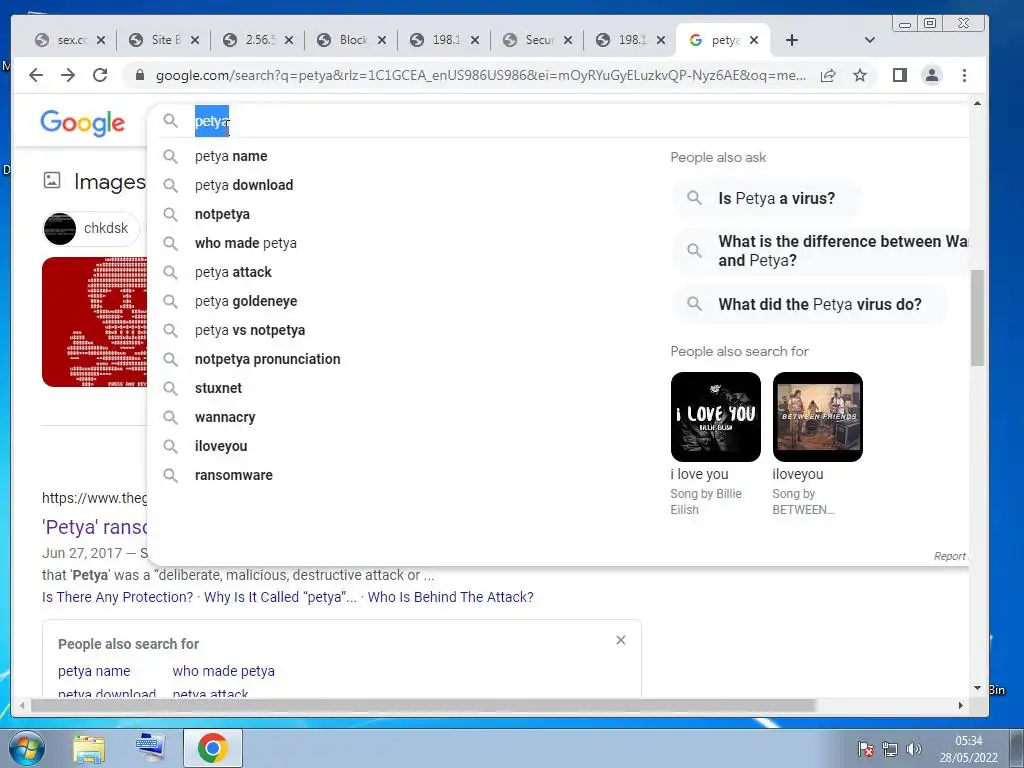Open the Chrome side panel icon

point(900,75)
